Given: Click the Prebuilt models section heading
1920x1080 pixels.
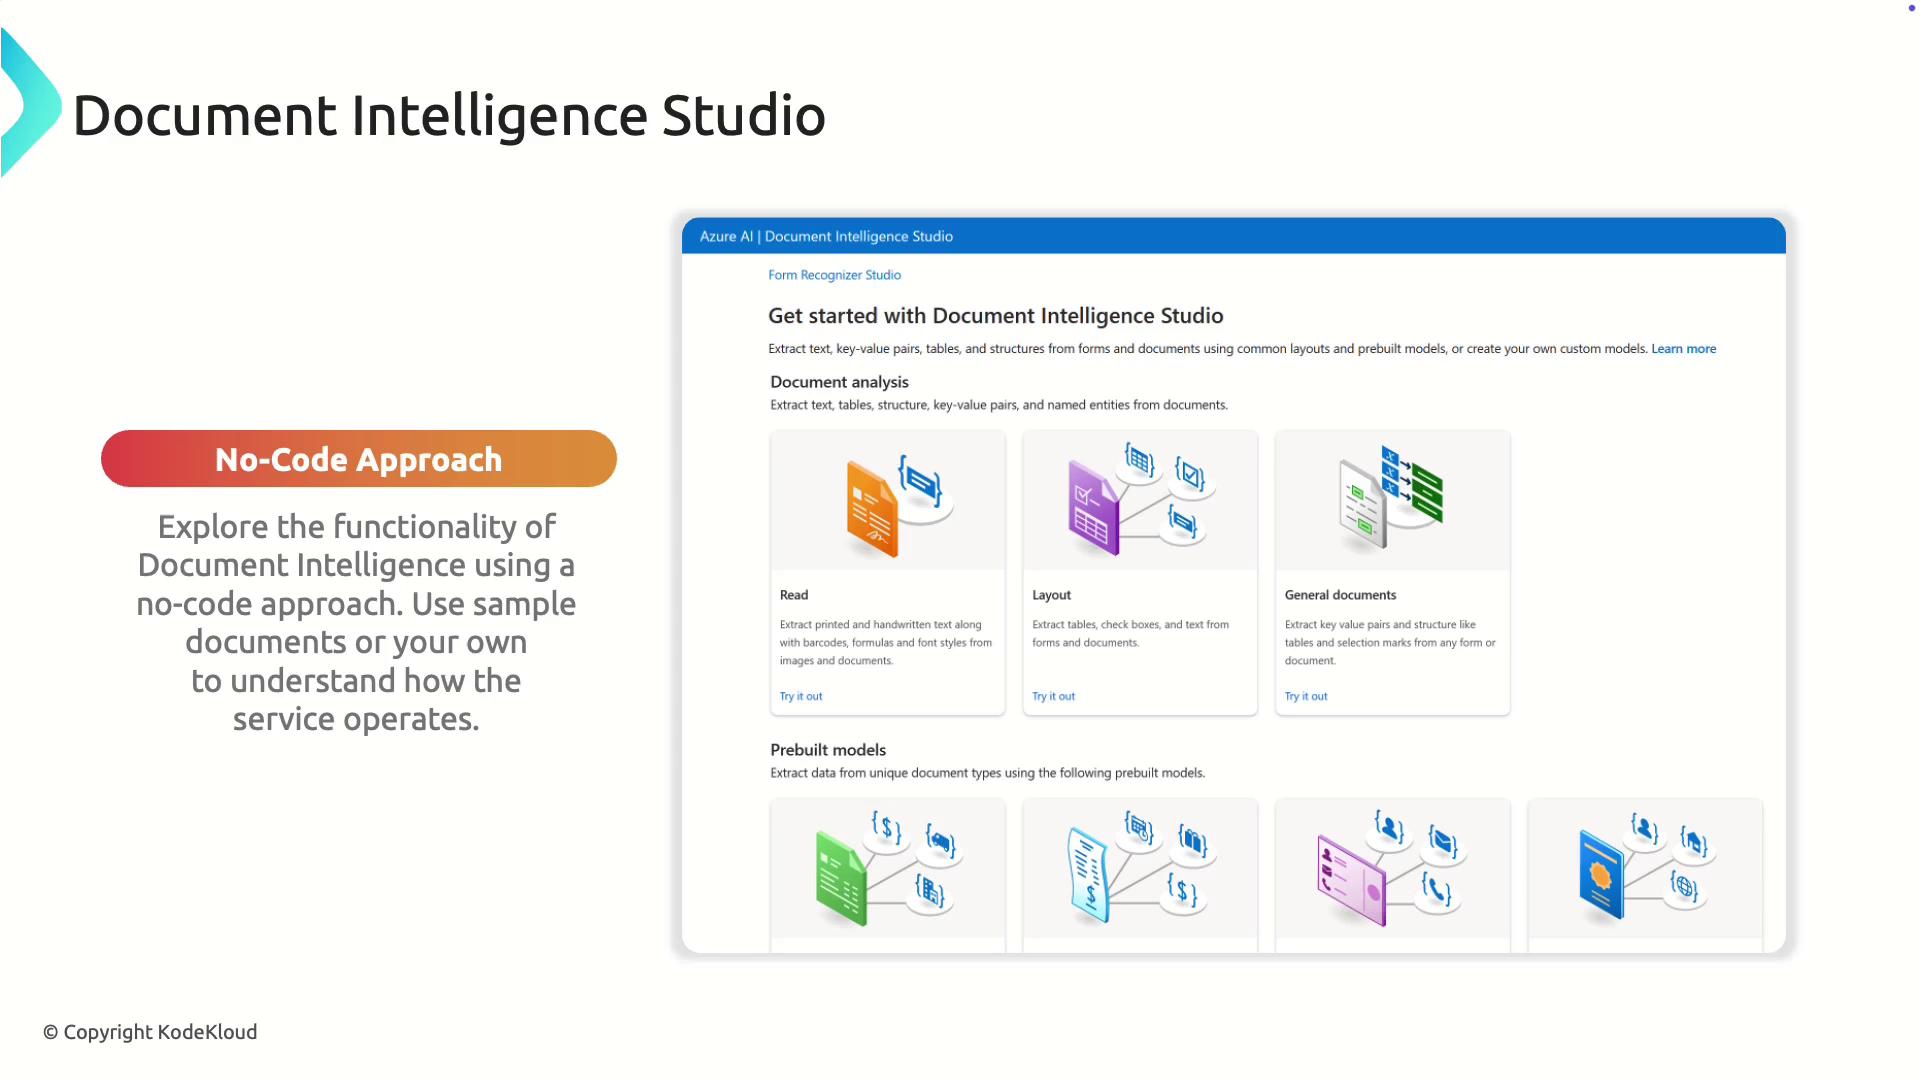Looking at the screenshot, I should 828,750.
